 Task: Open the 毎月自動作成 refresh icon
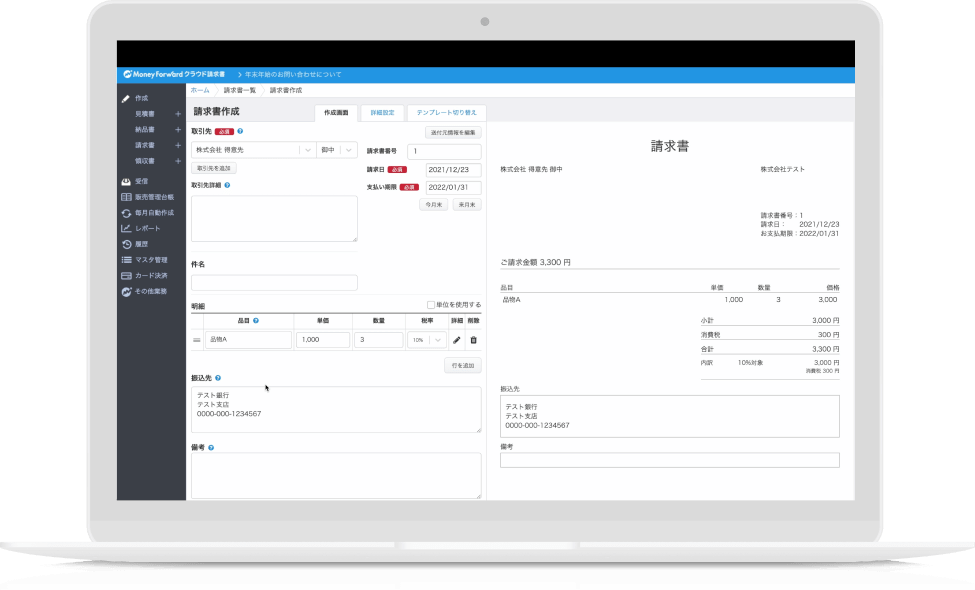coord(126,213)
